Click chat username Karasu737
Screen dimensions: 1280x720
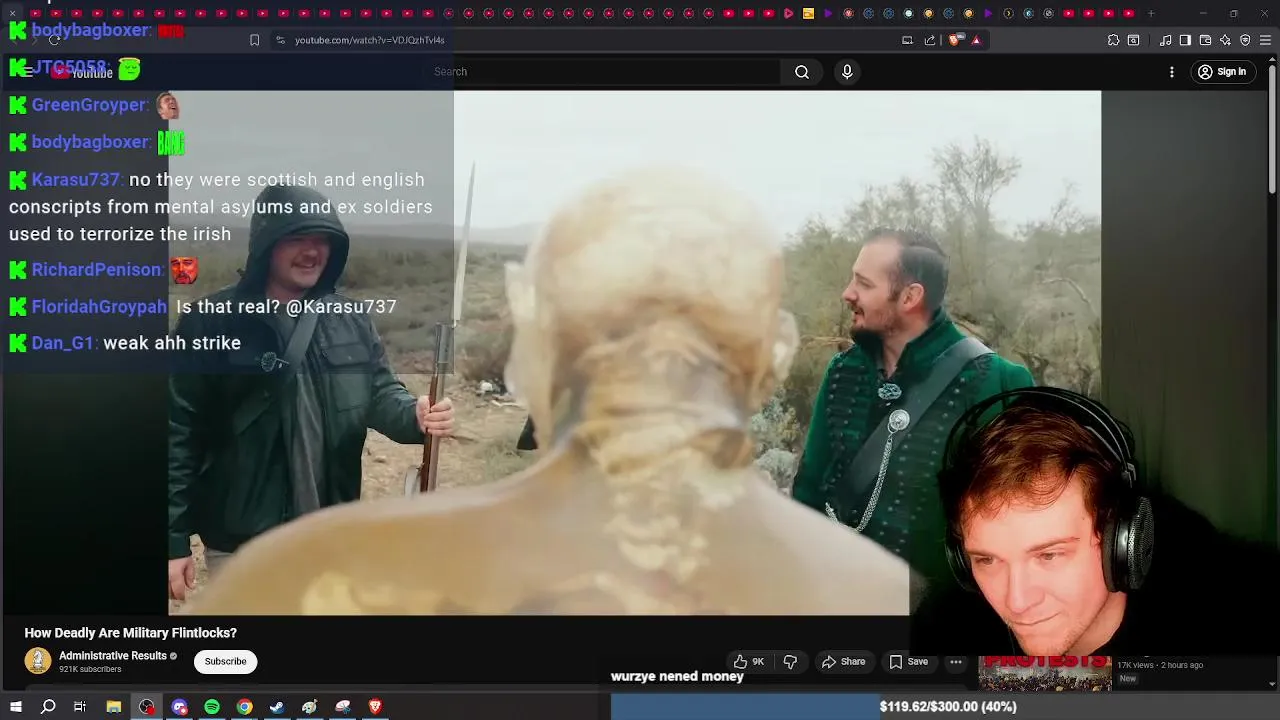[76, 180]
